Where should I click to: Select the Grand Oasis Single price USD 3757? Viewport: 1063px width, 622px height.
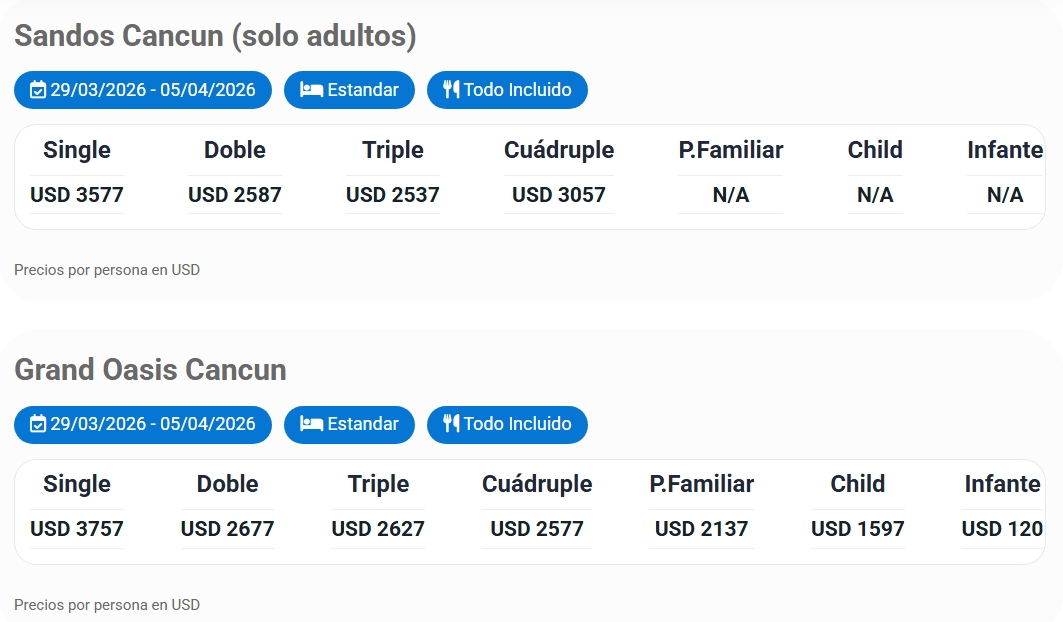point(77,529)
